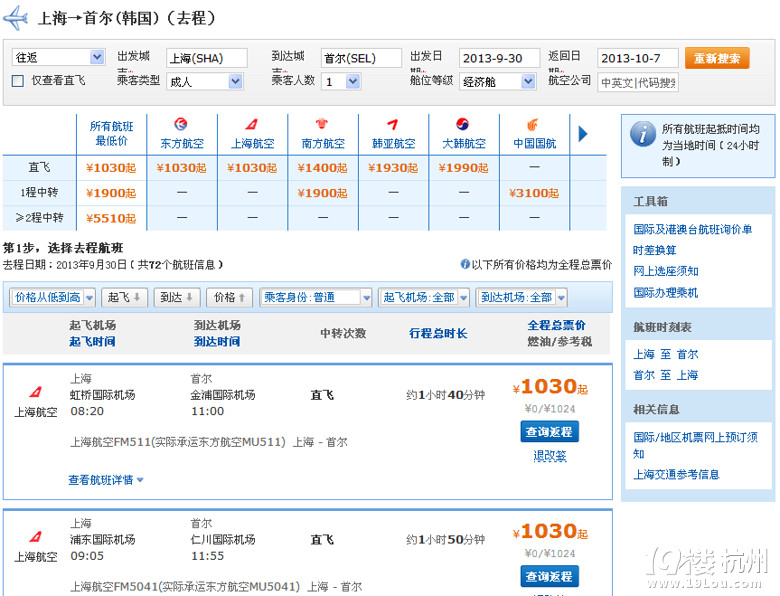Click the 1程中转 row label
Viewport: 780px width, 596px height.
tap(39, 193)
